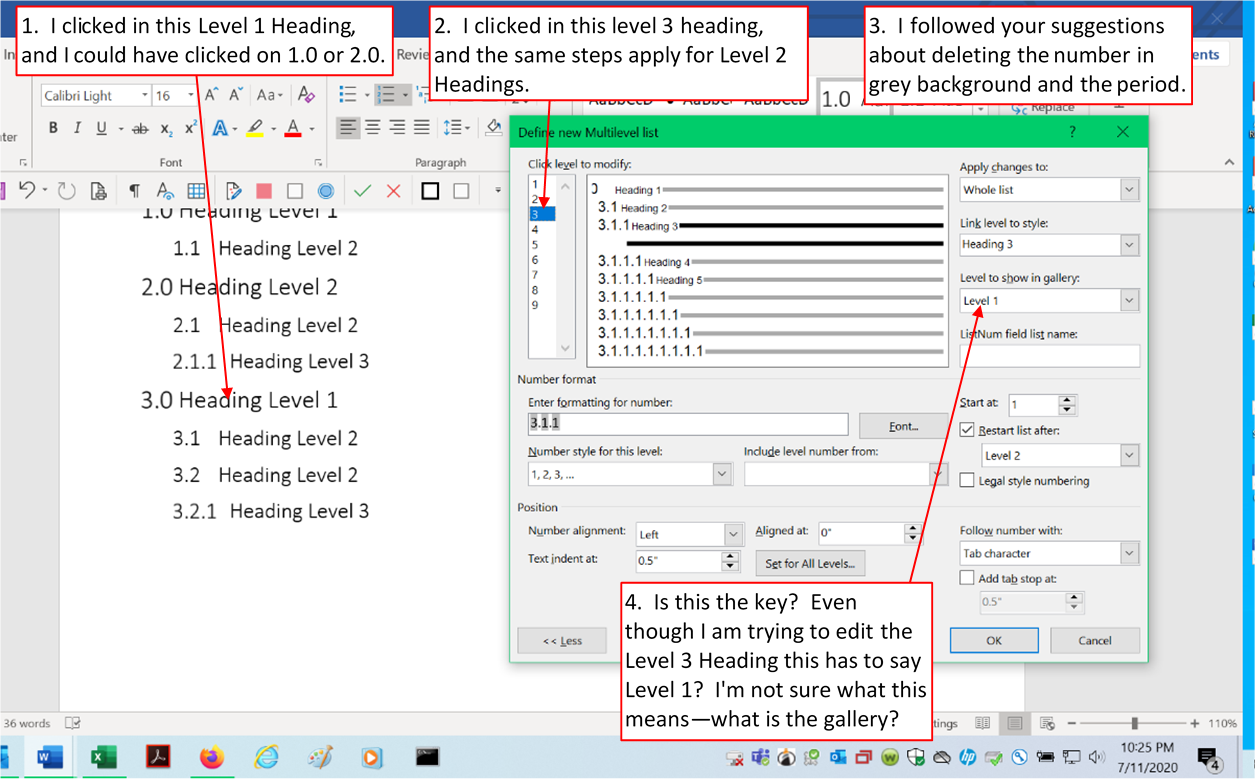Click the << Less button

pyautogui.click(x=562, y=641)
